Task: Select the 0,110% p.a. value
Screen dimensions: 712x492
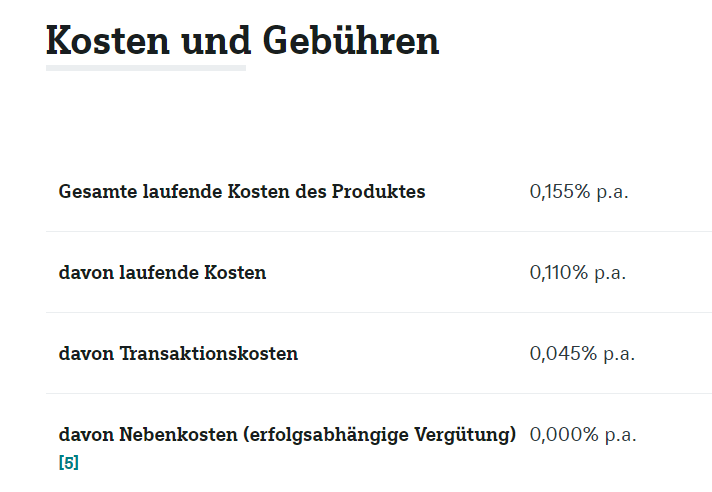Action: pos(578,273)
